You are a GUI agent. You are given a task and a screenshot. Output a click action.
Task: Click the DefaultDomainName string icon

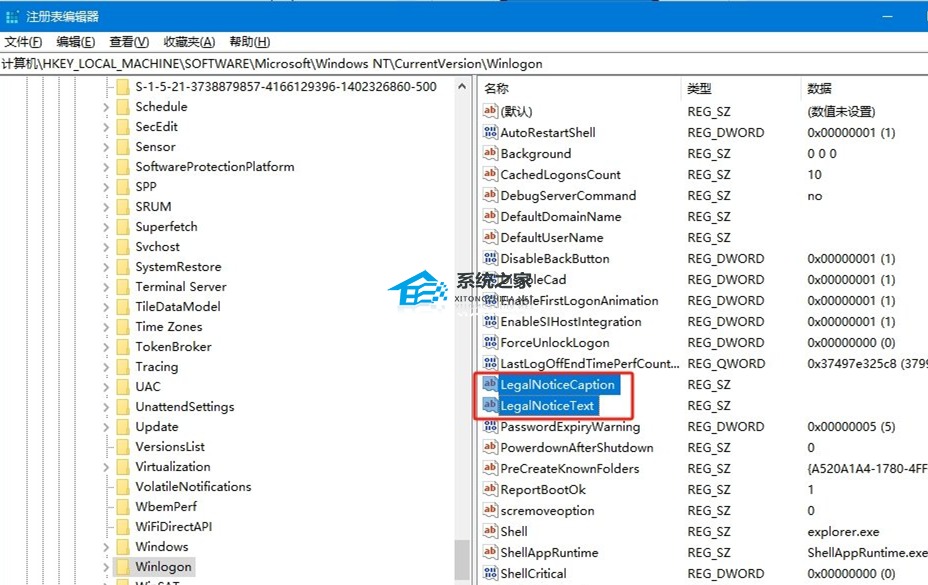[x=490, y=216]
